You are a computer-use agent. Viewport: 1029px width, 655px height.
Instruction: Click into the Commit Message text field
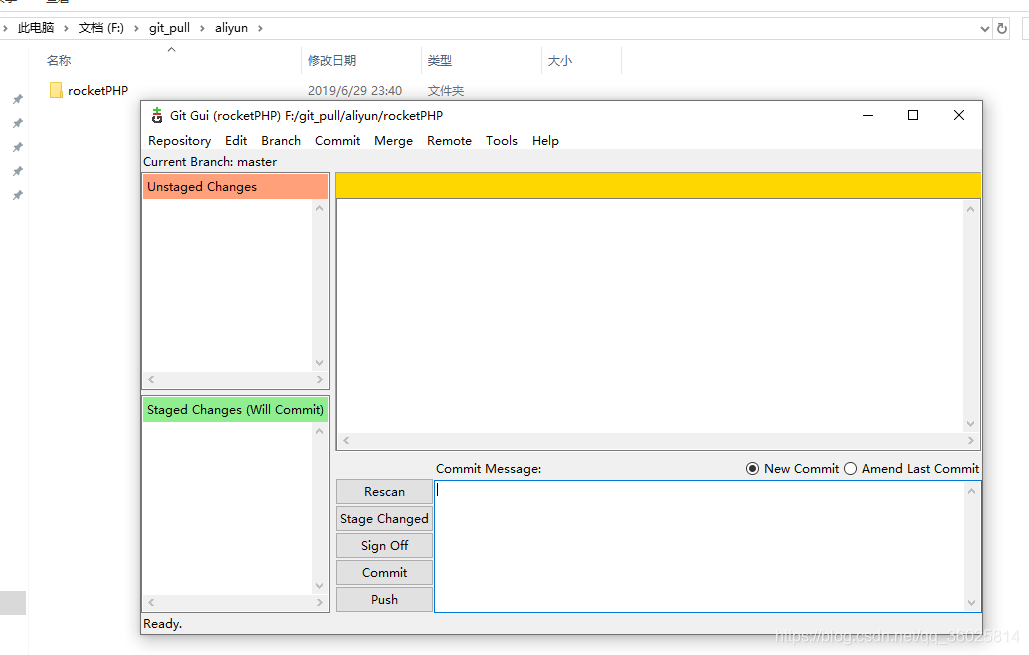pyautogui.click(x=699, y=546)
